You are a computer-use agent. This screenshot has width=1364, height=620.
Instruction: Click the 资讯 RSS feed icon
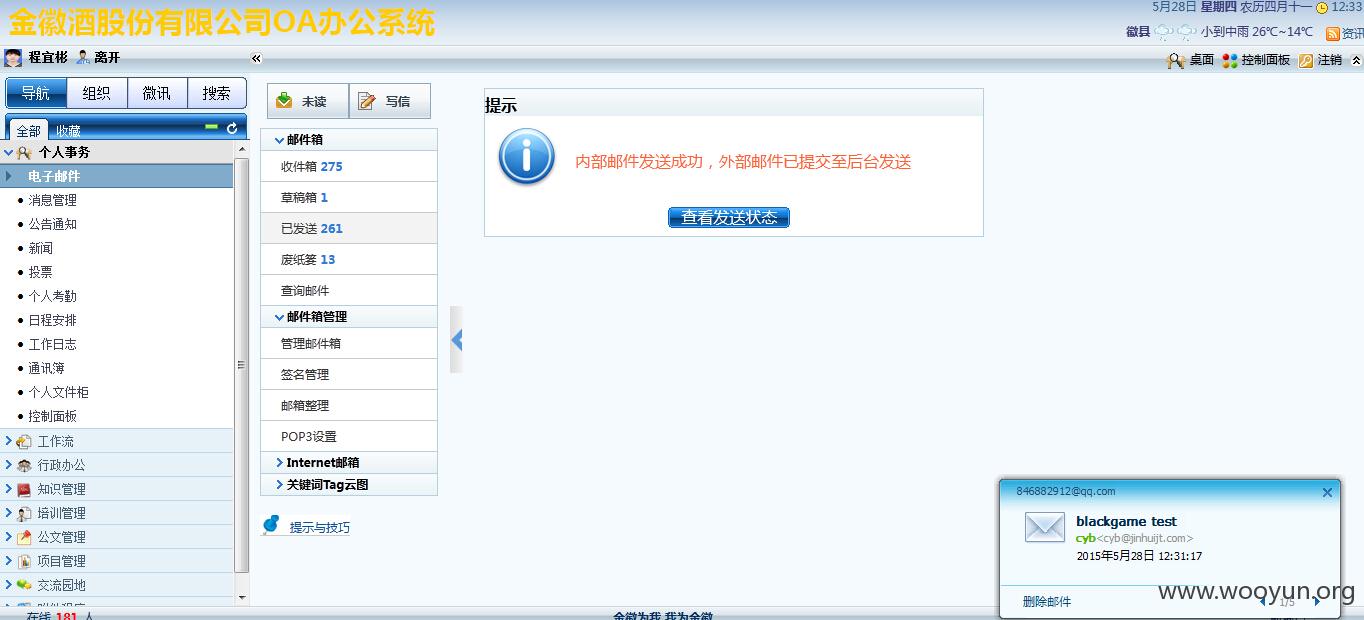1332,33
